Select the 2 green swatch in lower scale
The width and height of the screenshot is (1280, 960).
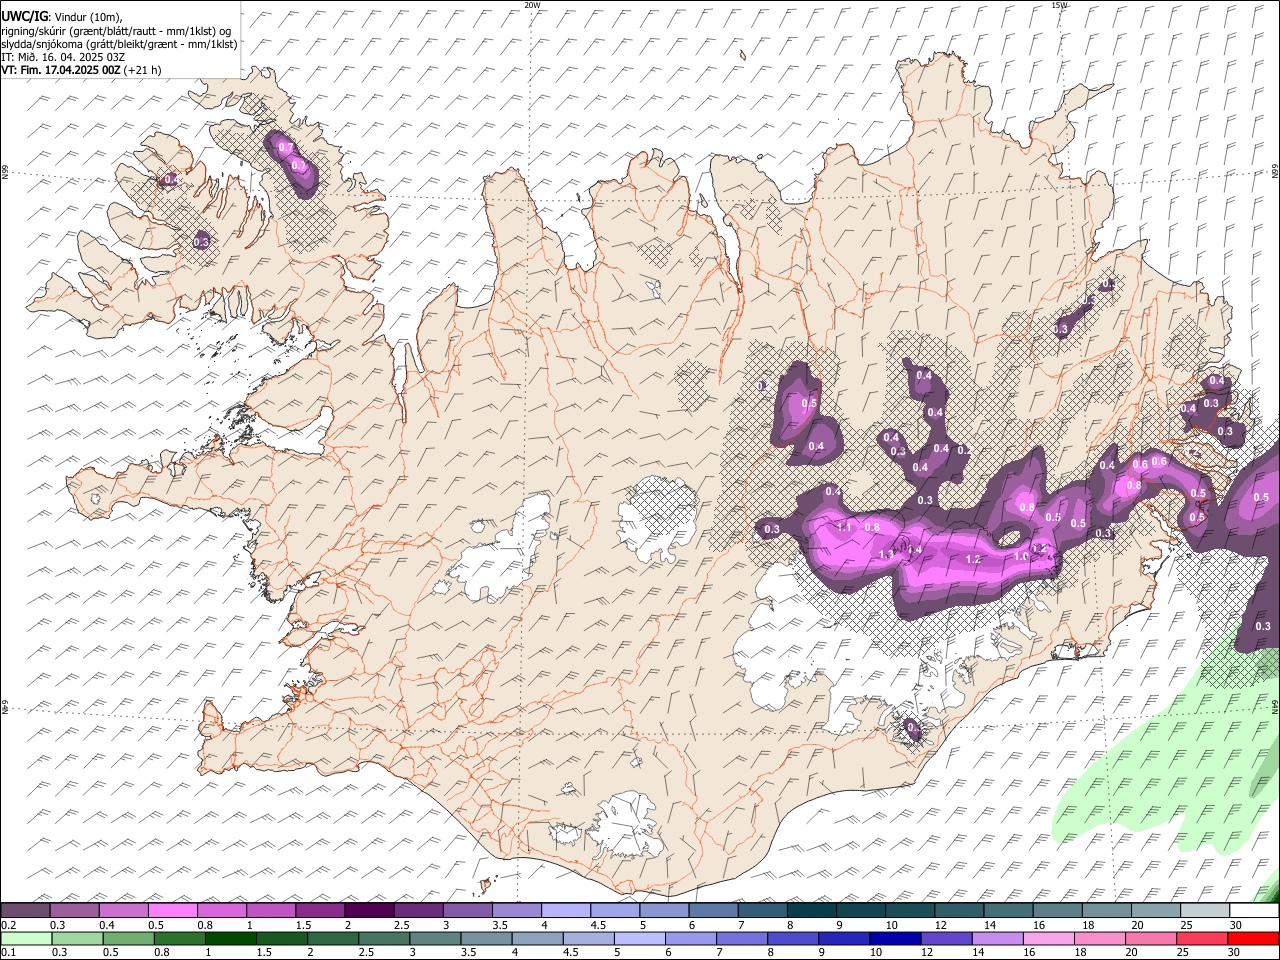point(333,938)
